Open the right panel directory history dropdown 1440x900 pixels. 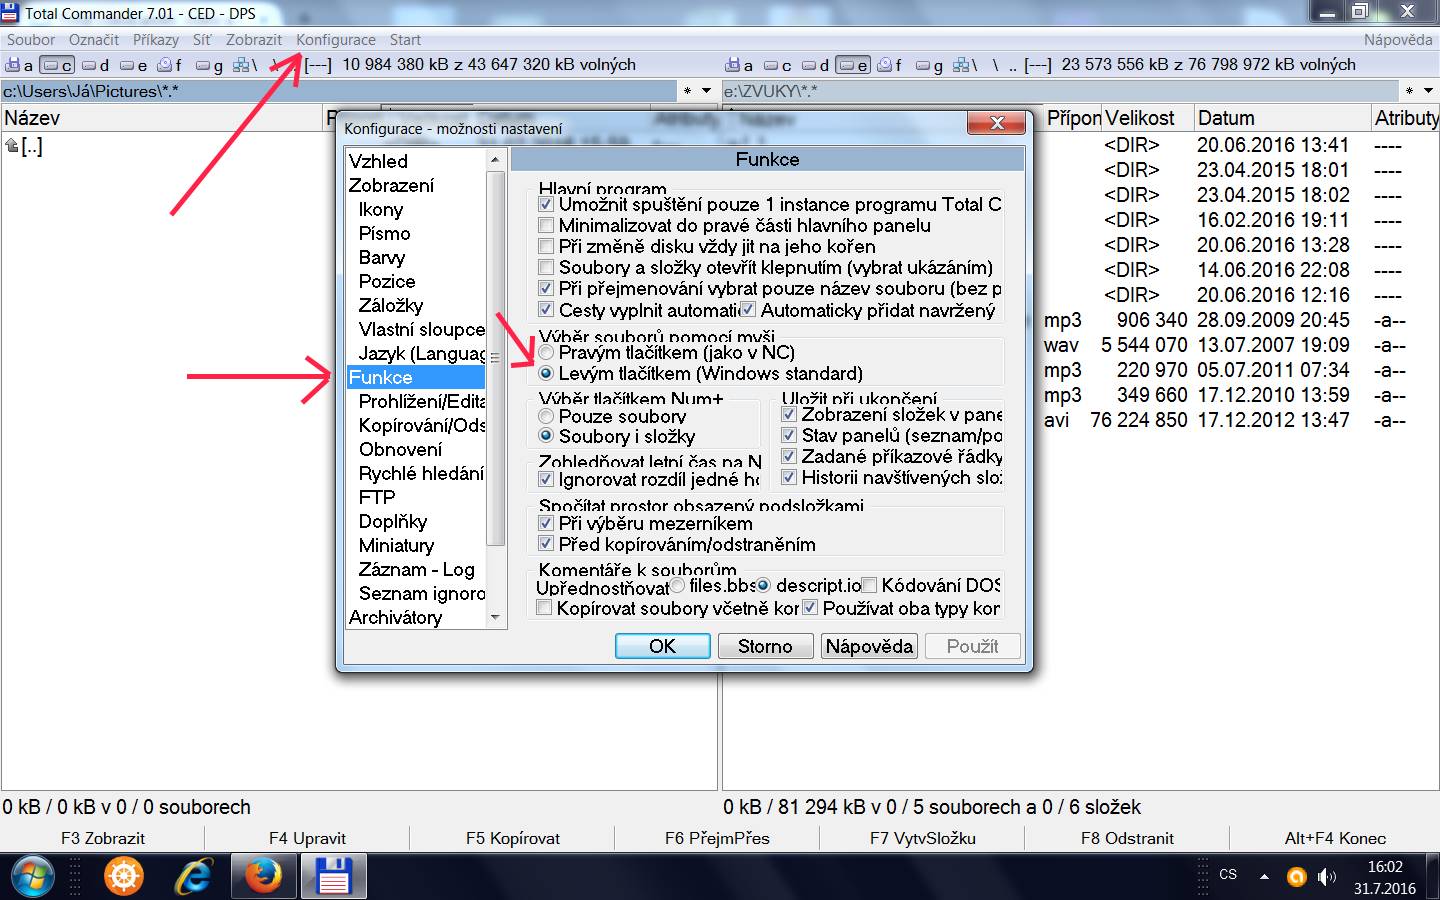point(1428,91)
